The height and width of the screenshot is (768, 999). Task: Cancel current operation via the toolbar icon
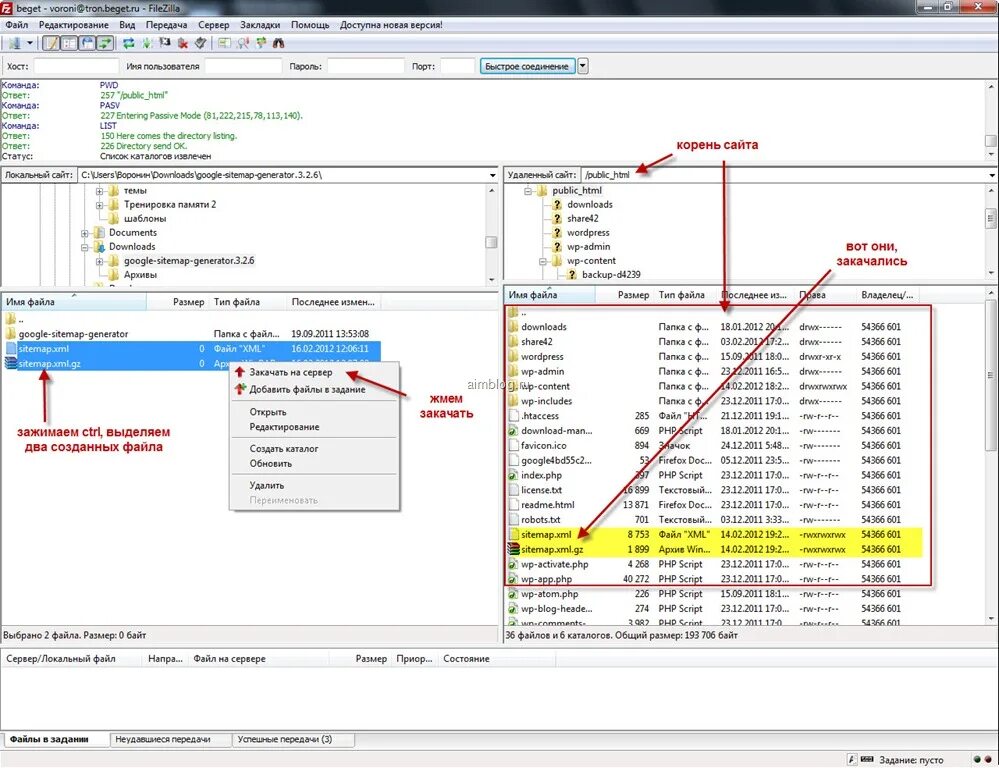tap(165, 43)
